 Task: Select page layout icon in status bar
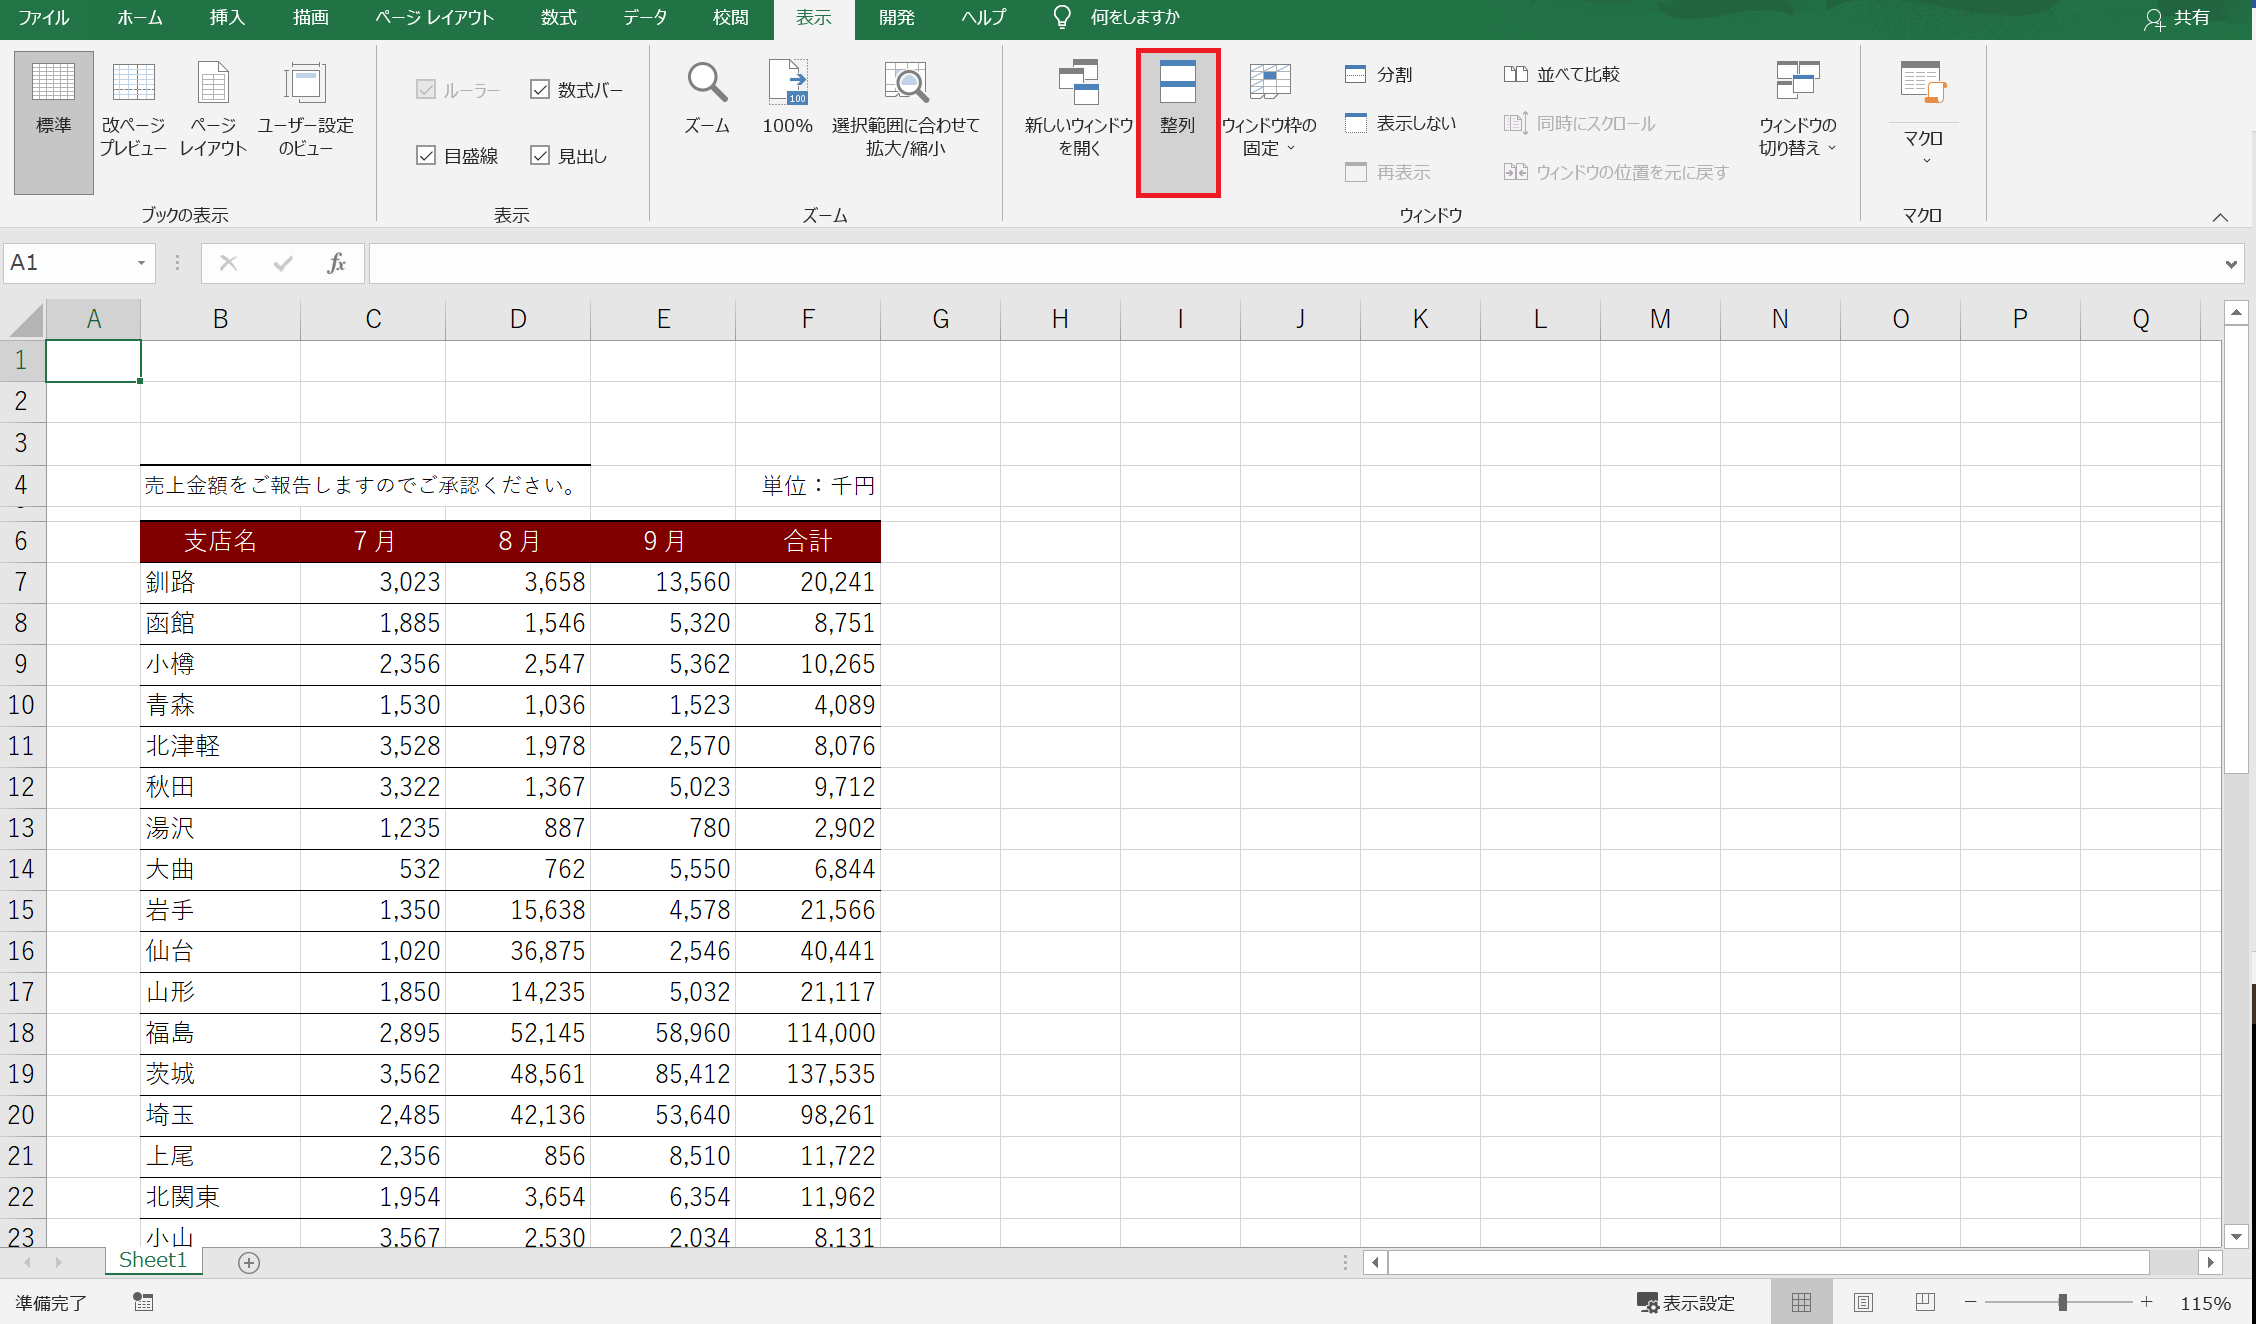(1863, 1302)
